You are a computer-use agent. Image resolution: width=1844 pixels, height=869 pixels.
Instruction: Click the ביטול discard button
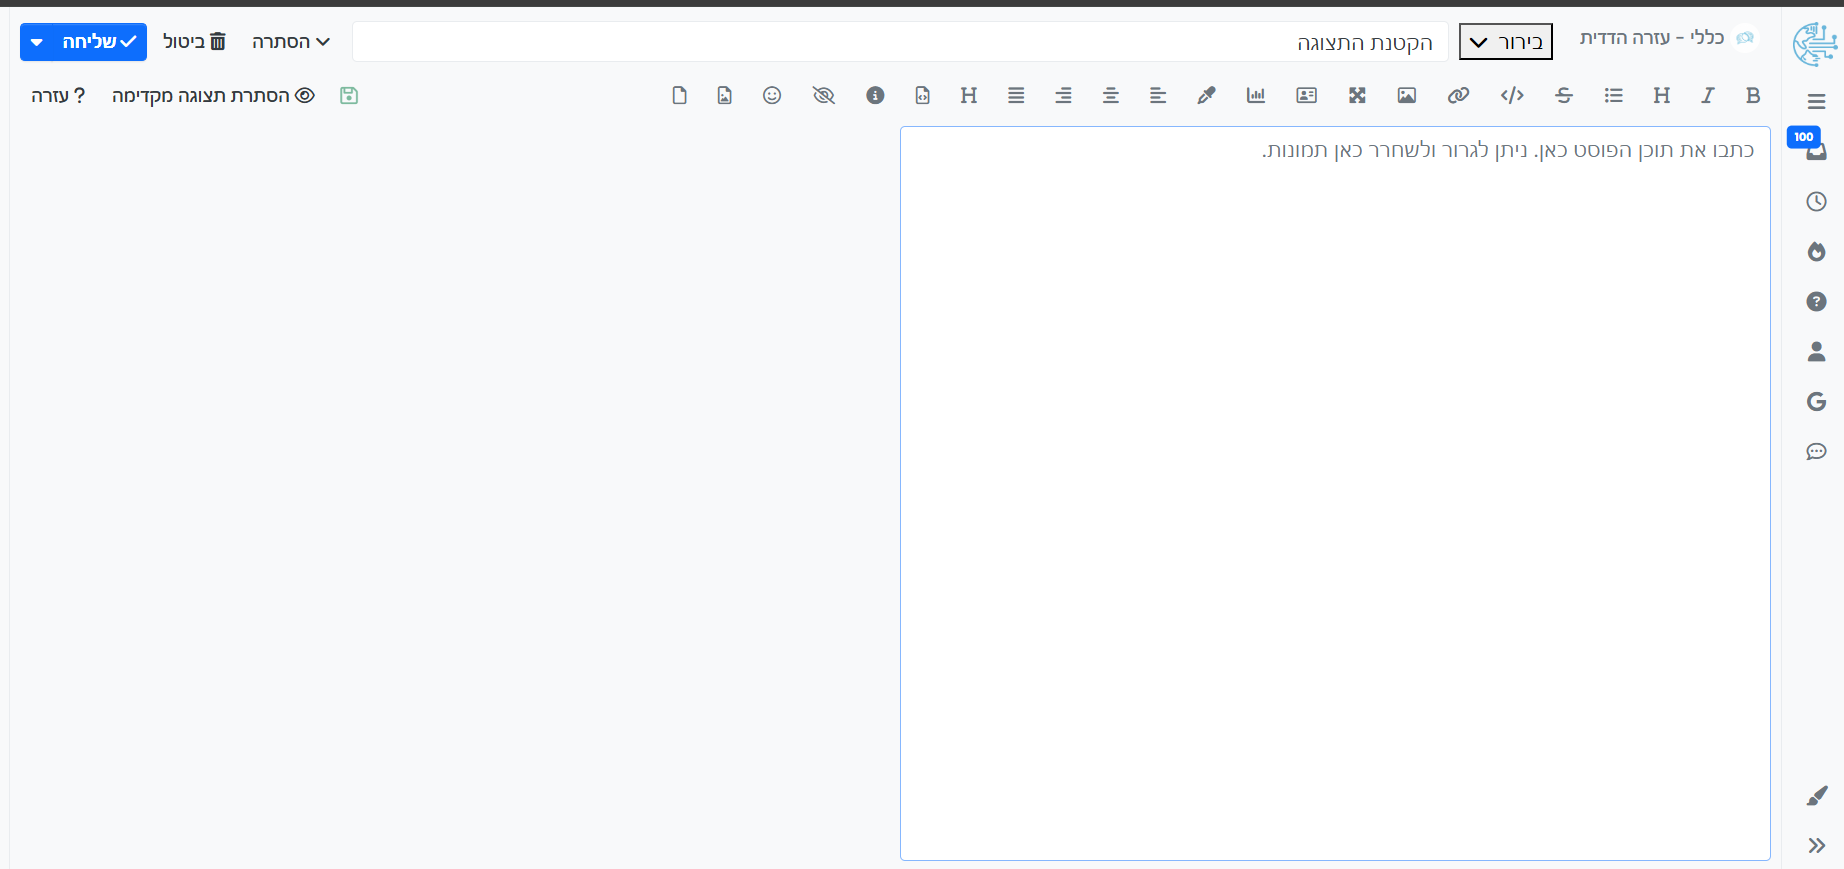click(195, 42)
